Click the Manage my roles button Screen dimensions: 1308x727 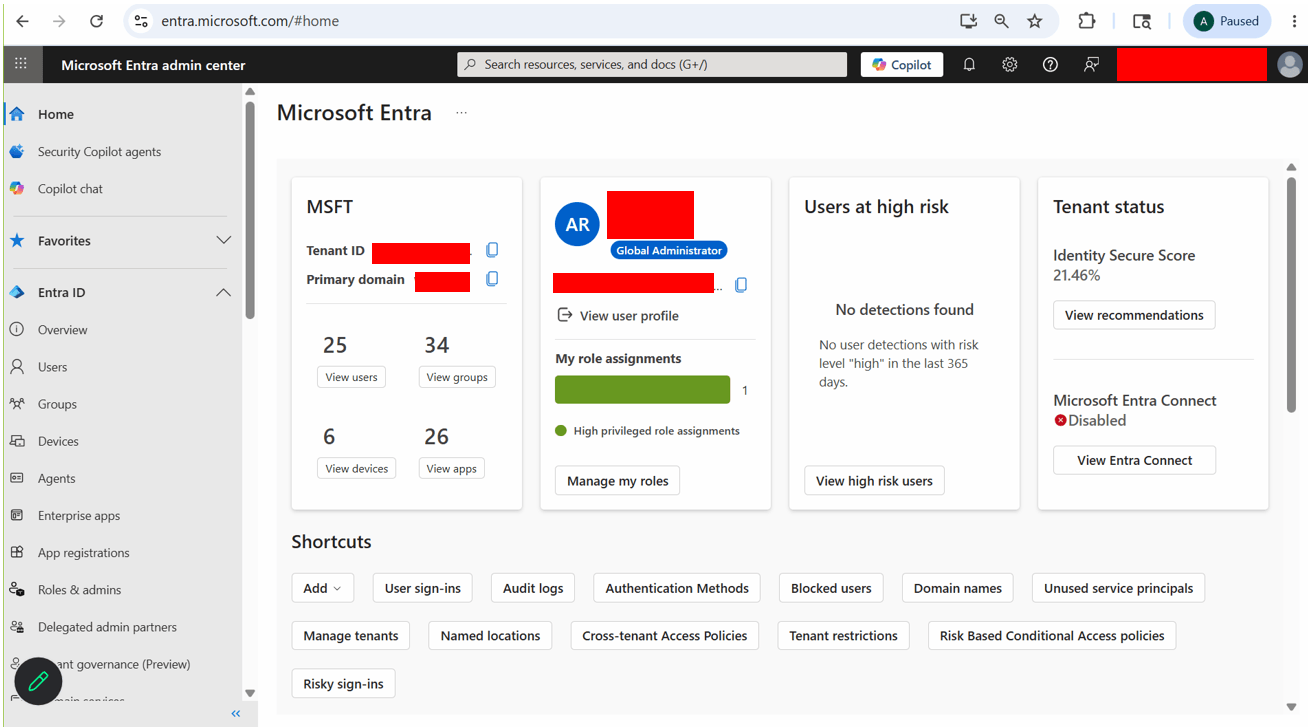(617, 481)
